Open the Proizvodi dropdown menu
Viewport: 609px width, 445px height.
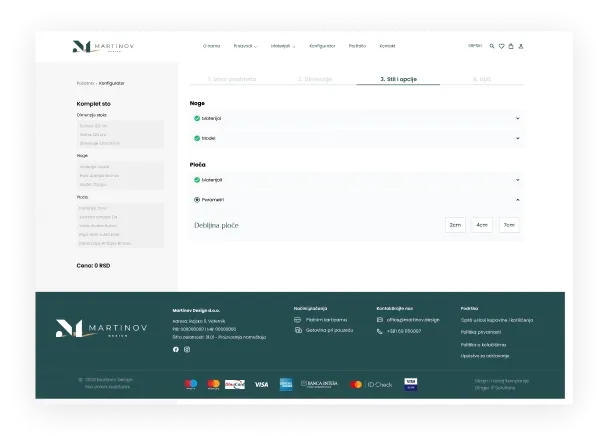tap(245, 46)
